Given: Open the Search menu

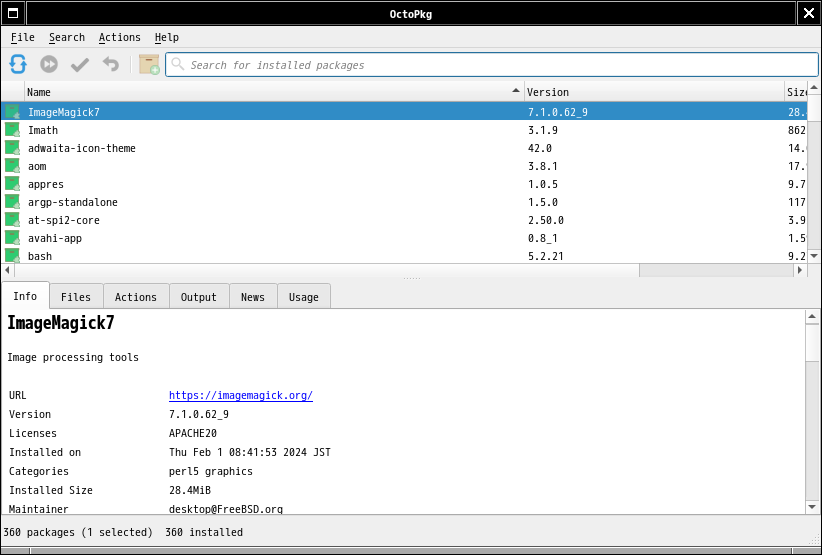Looking at the screenshot, I should tap(67, 37).
